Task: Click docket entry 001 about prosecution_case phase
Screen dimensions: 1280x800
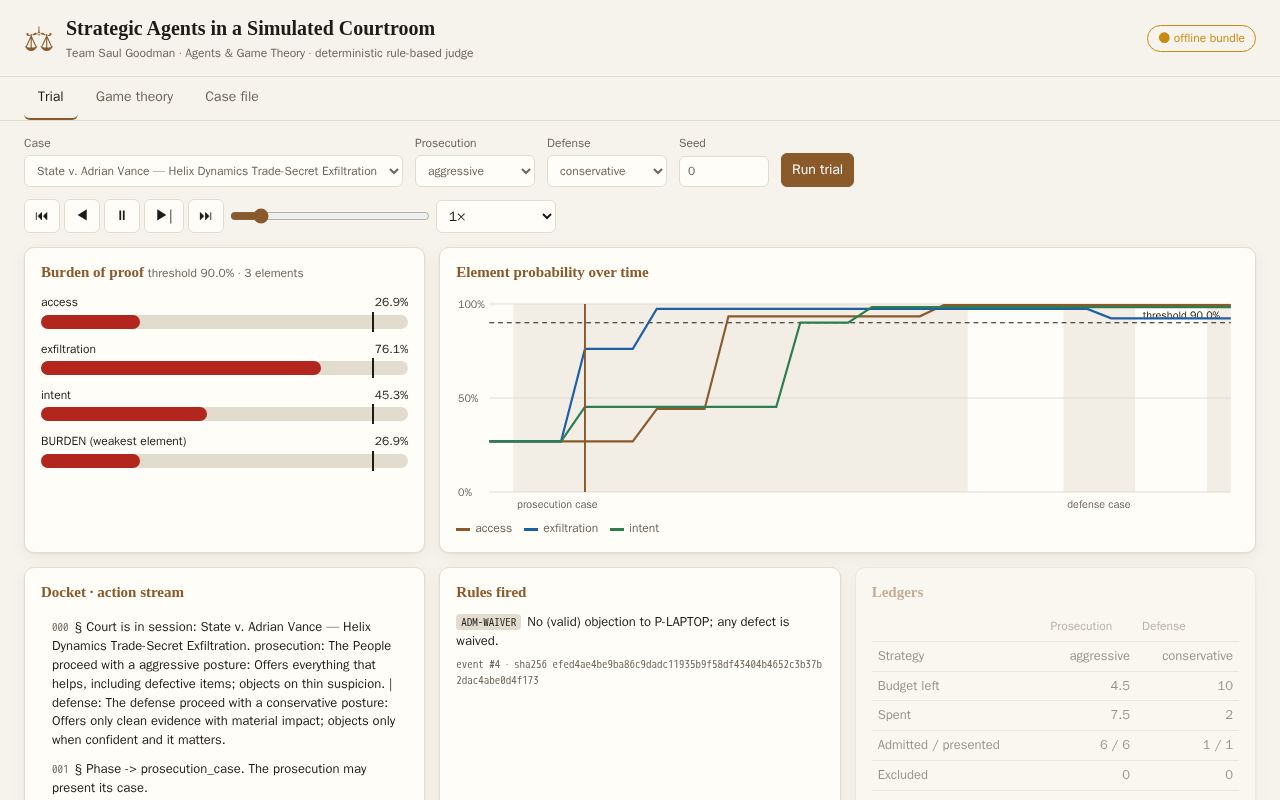Action: [x=224, y=778]
